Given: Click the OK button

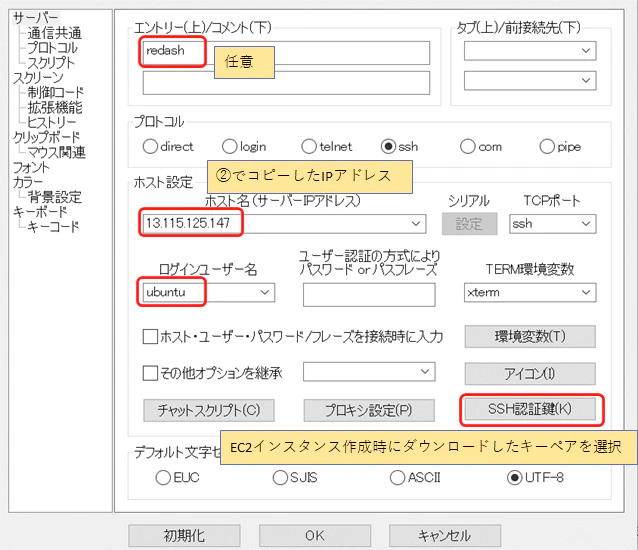Looking at the screenshot, I should [x=315, y=536].
